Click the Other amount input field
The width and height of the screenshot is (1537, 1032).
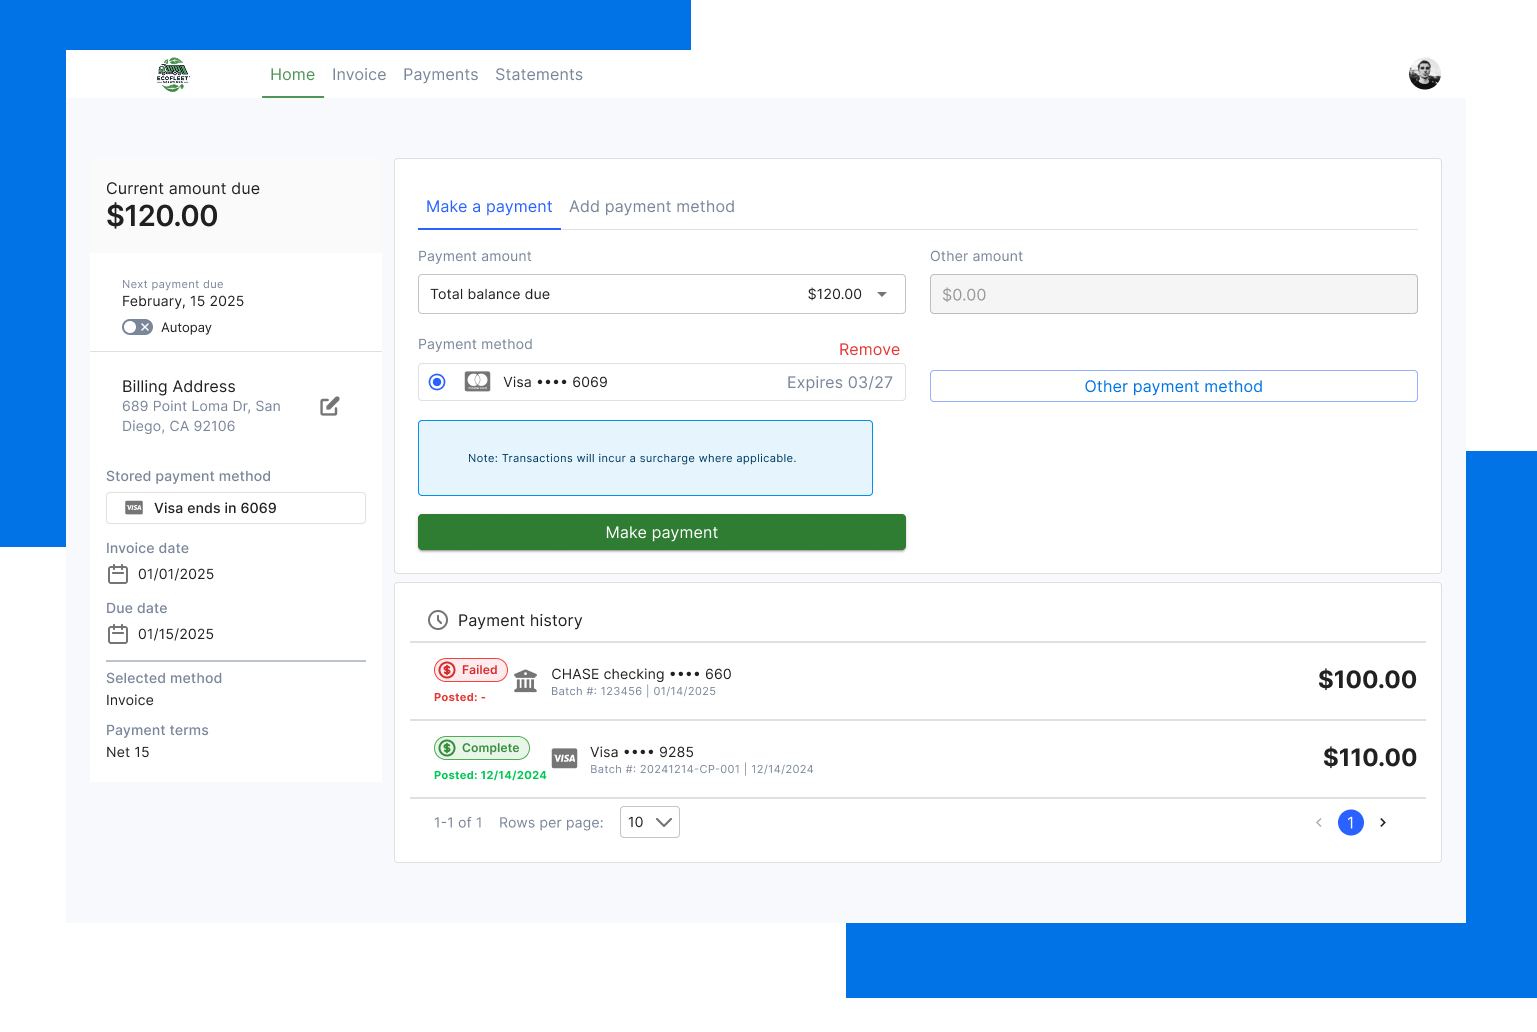point(1173,294)
